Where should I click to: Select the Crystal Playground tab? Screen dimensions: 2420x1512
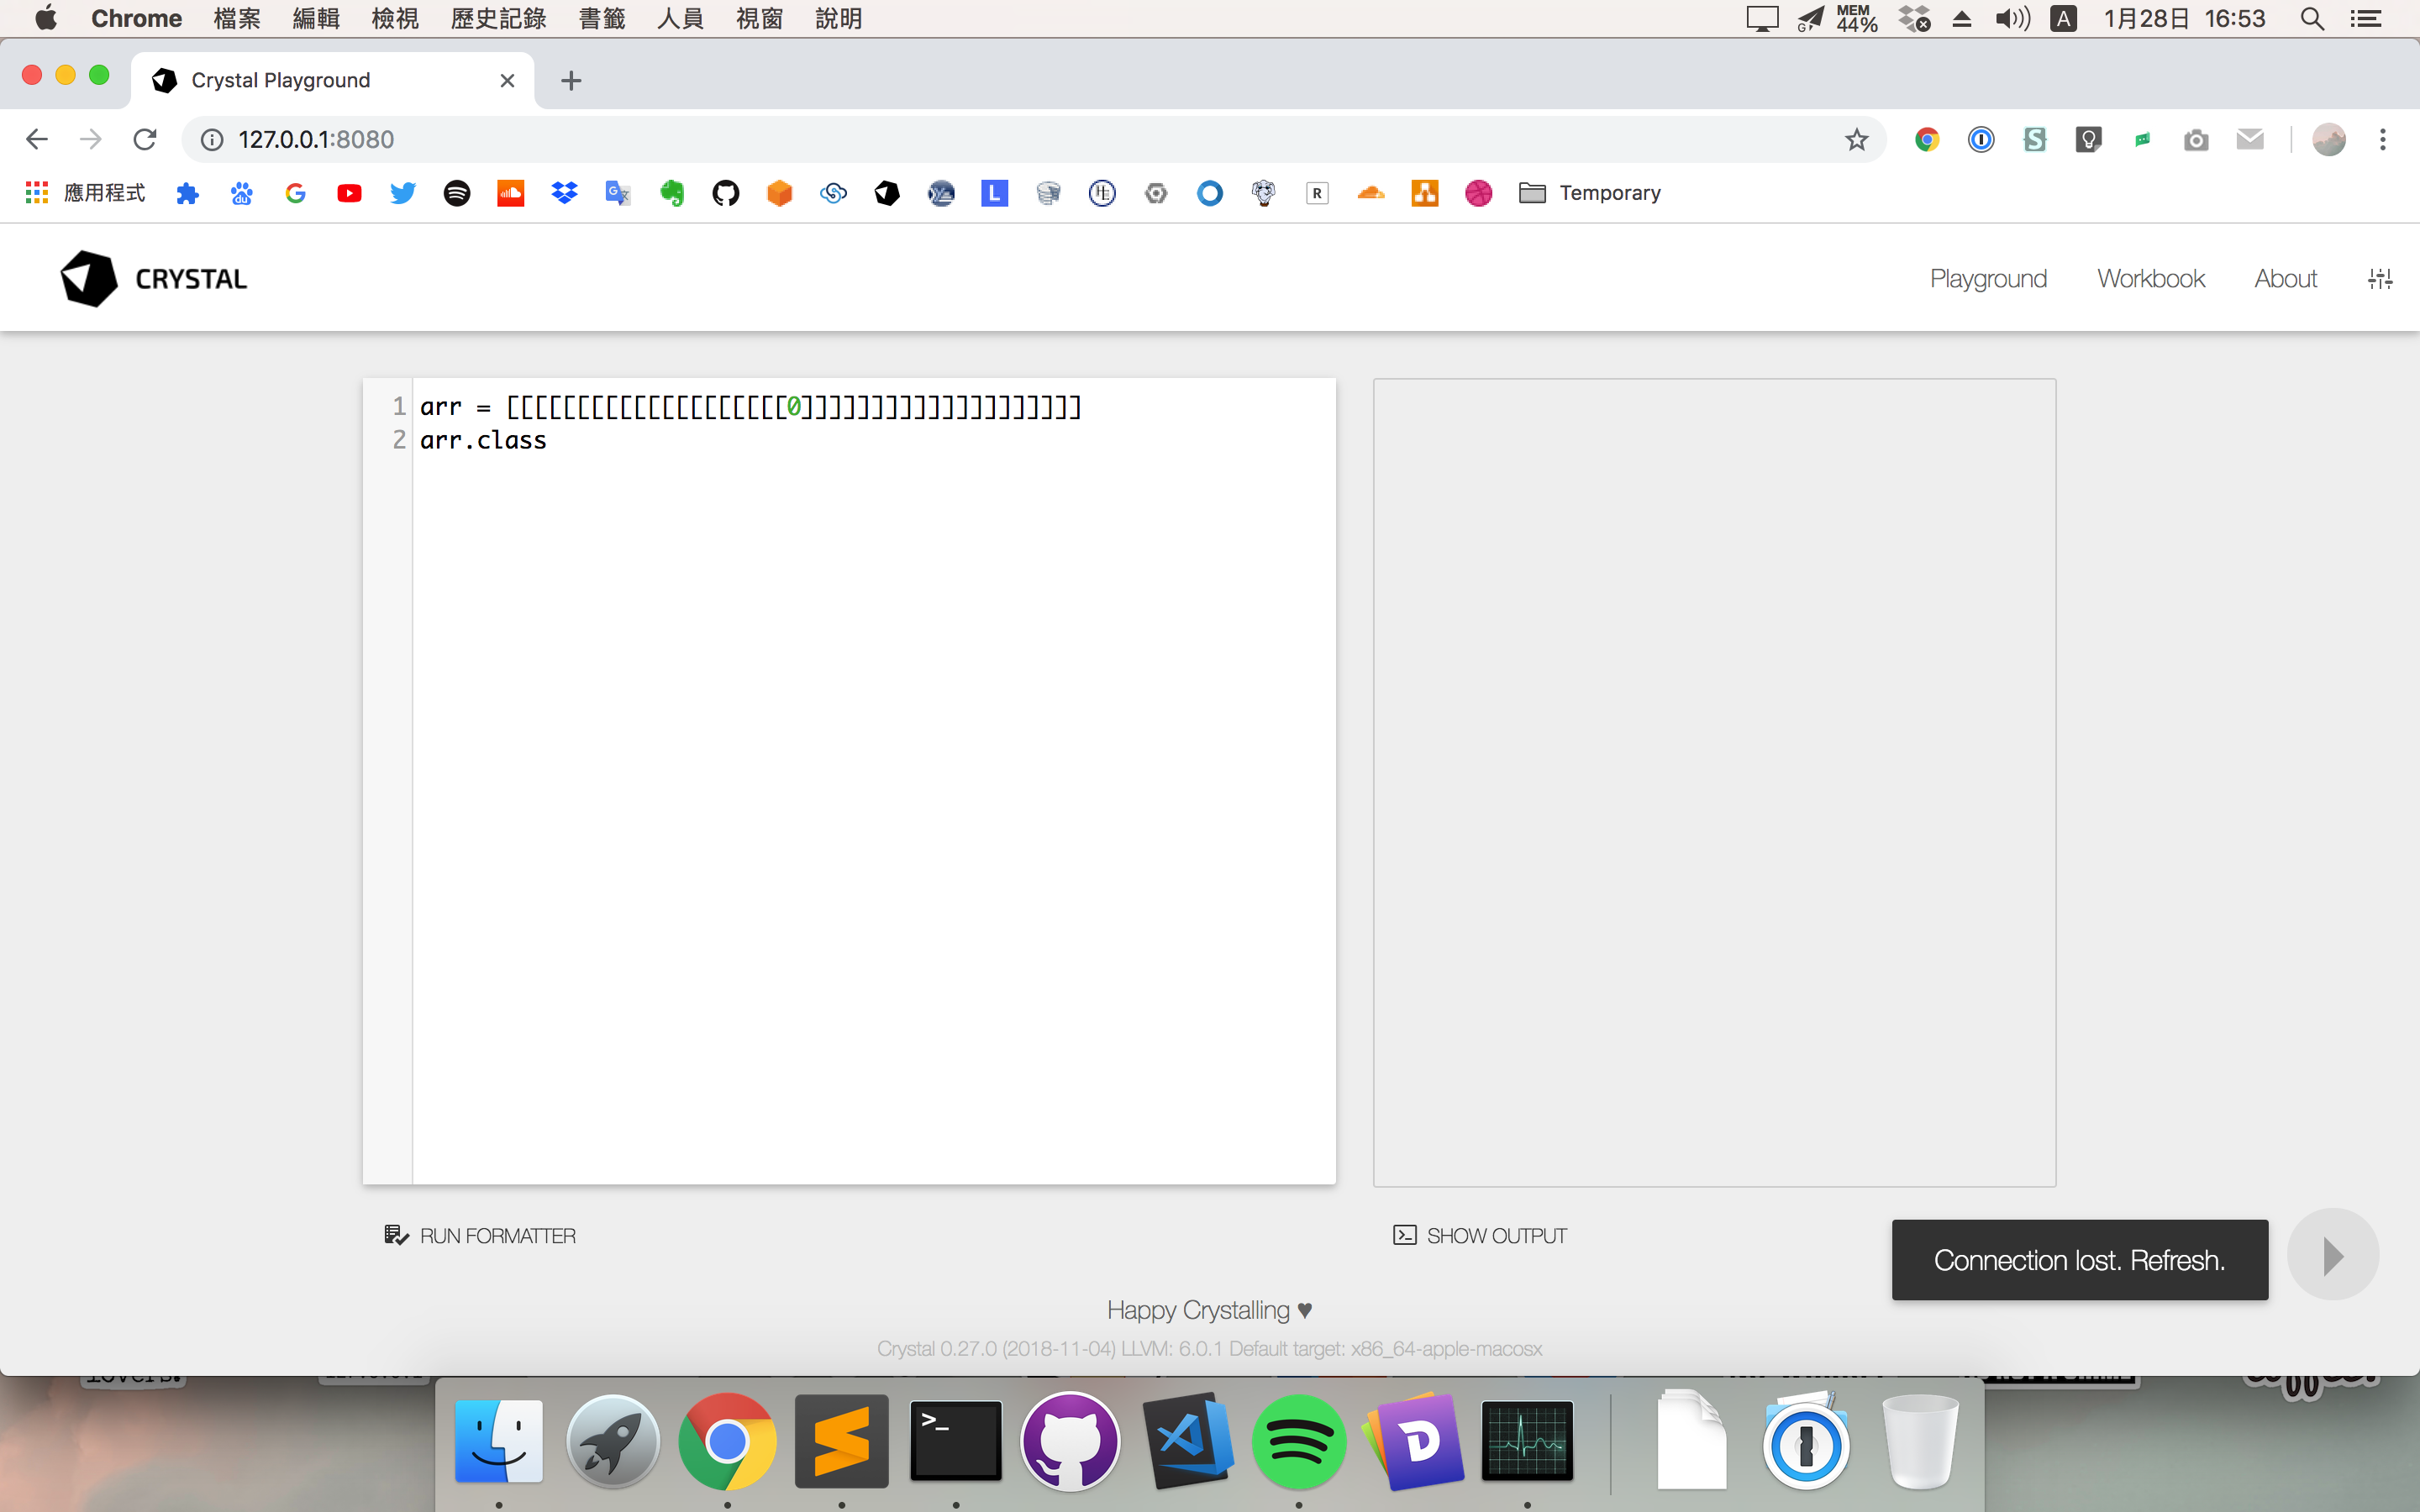333,80
